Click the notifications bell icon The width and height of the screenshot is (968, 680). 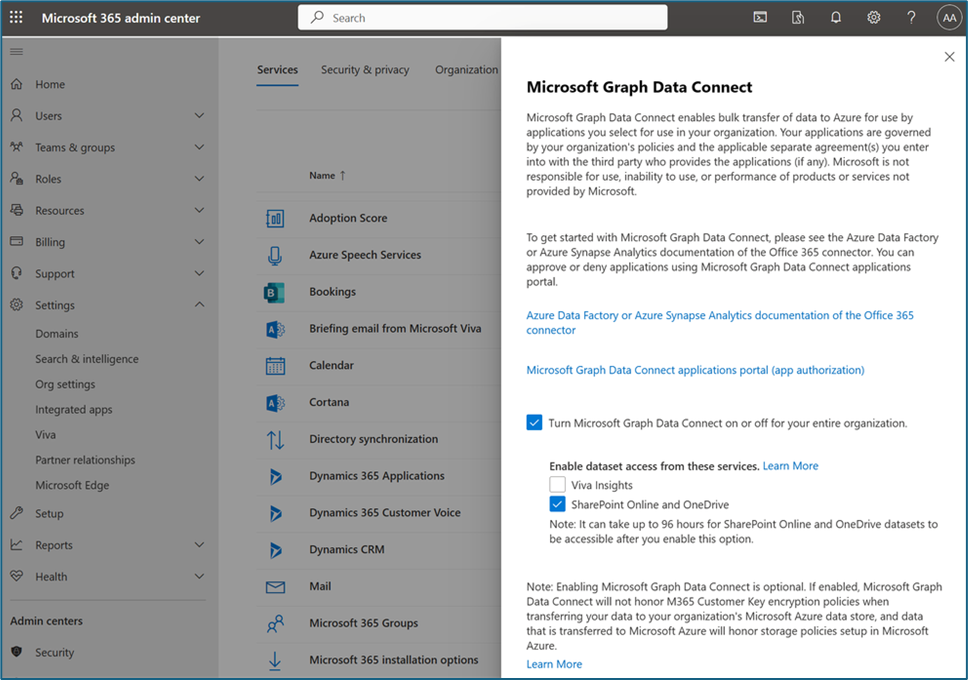tap(835, 17)
